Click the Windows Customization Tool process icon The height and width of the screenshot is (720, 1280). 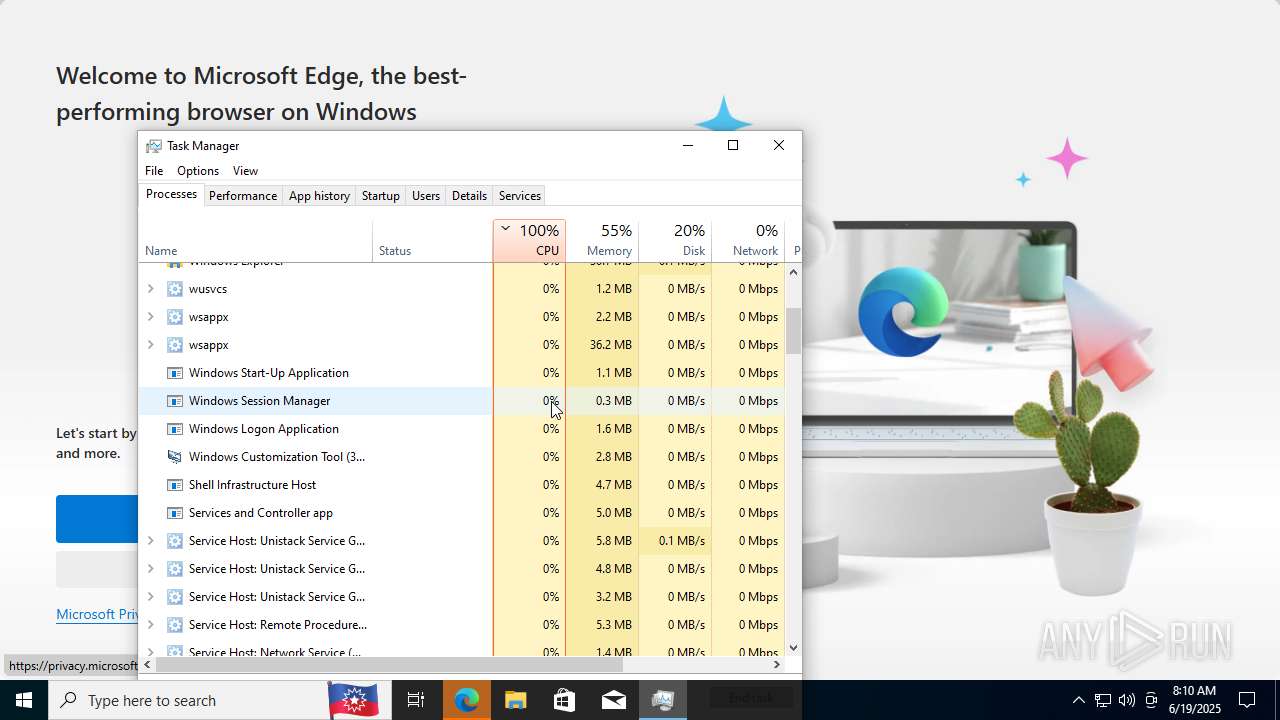175,457
